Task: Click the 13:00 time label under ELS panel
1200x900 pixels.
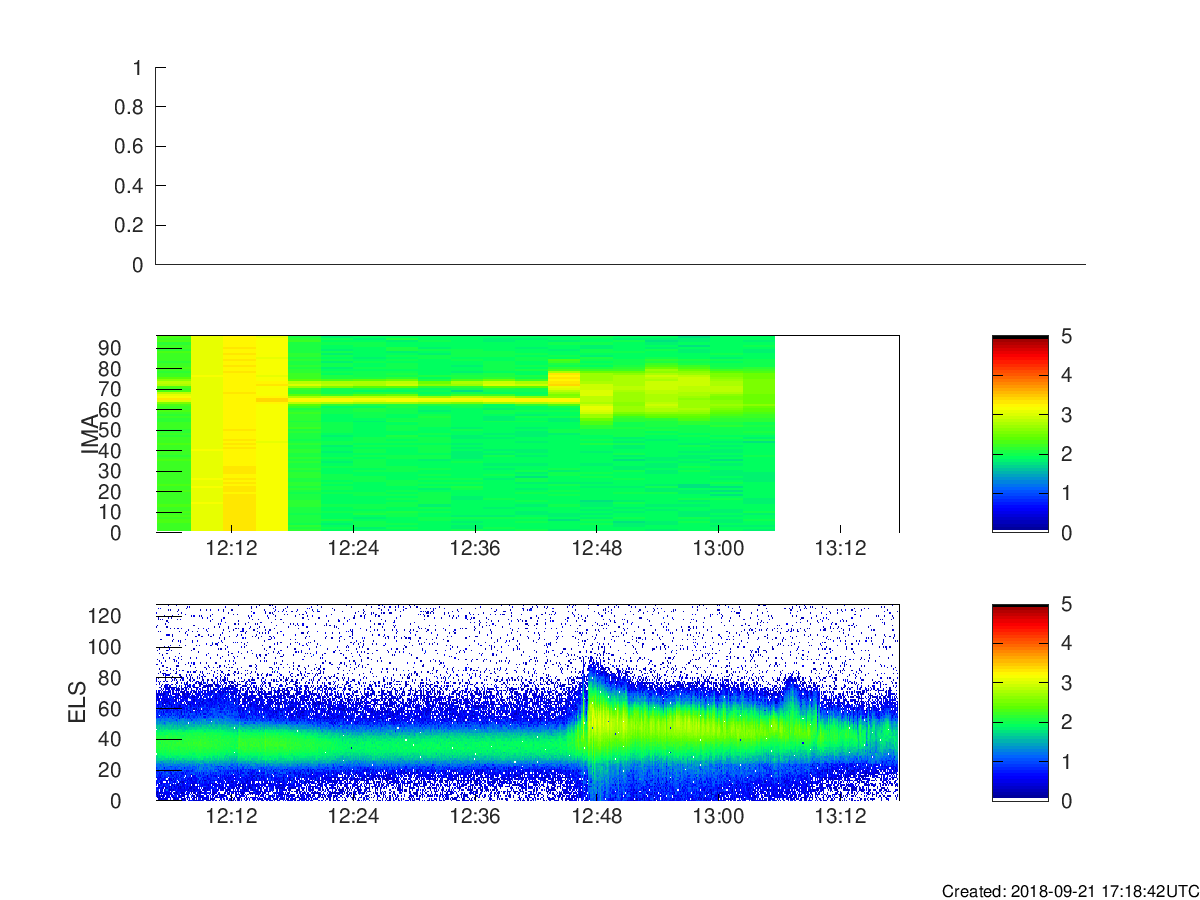Action: pyautogui.click(x=719, y=816)
